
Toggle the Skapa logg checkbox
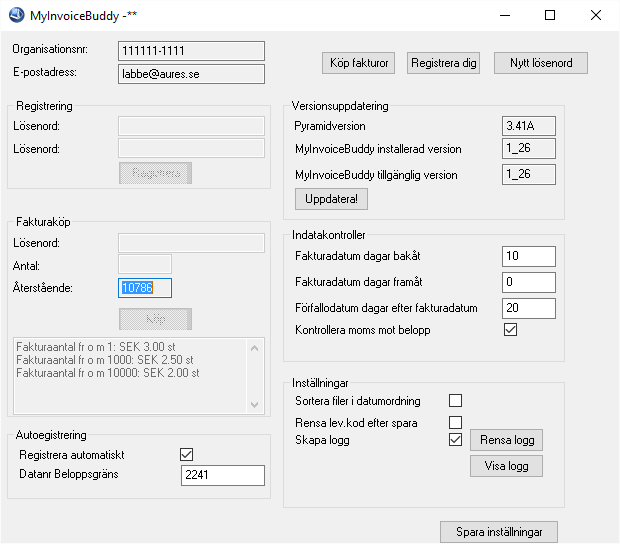click(456, 440)
